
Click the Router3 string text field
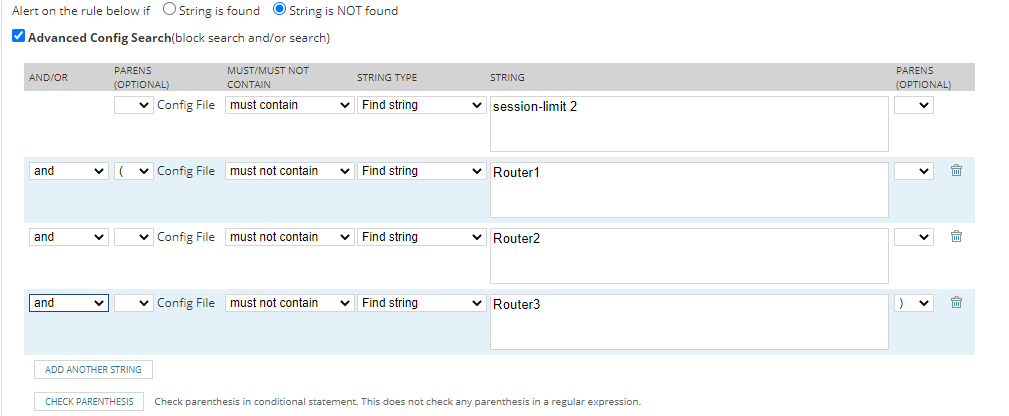tap(689, 322)
